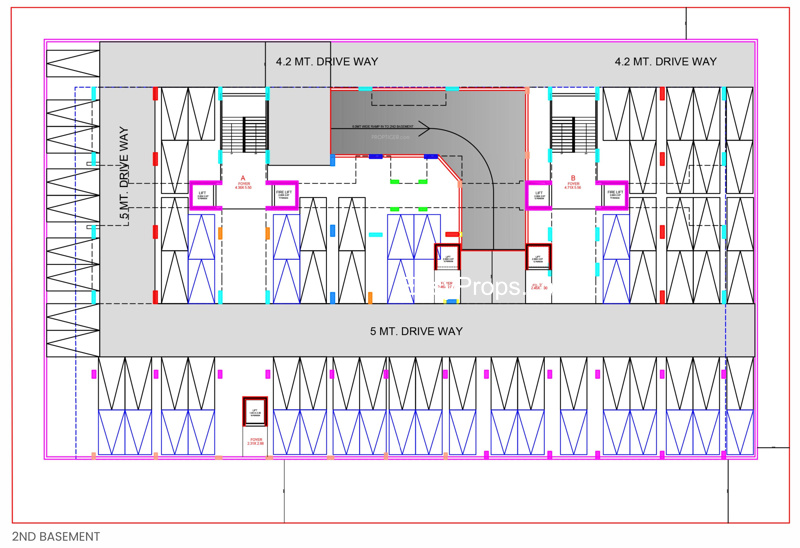
Task: Select the FIRE LIFT box right of Foyer B
Action: click(612, 194)
